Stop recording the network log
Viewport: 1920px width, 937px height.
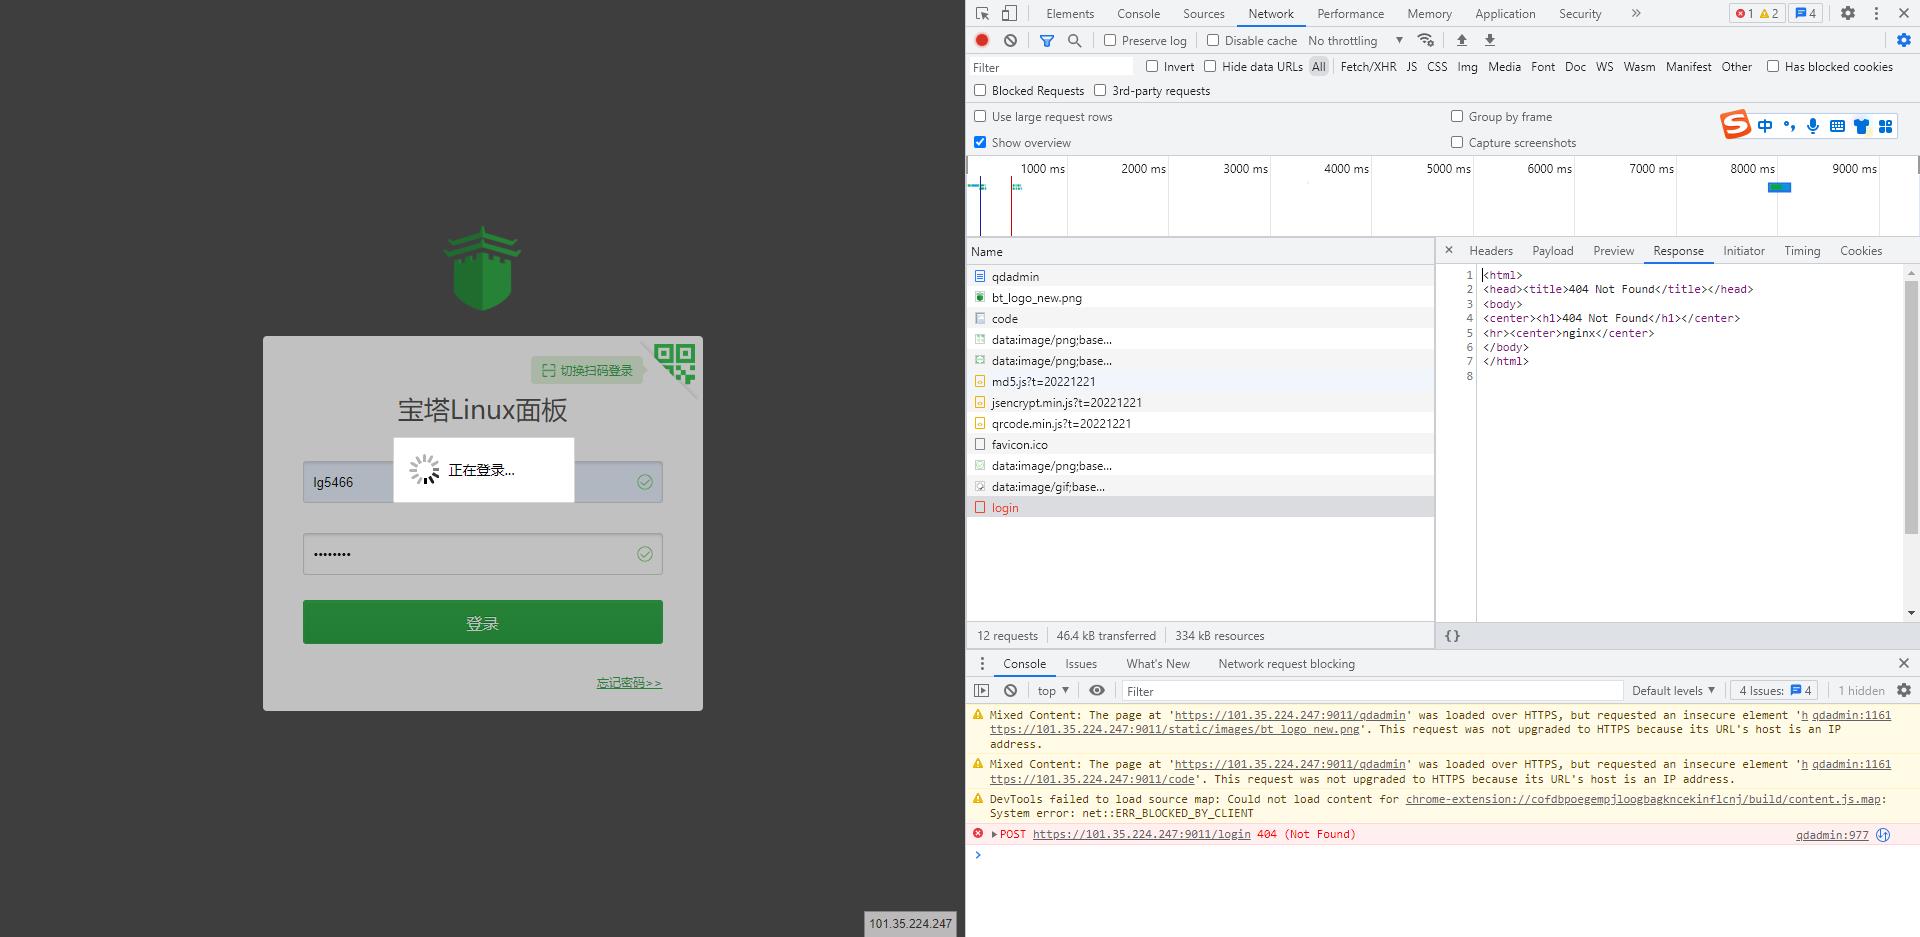pos(982,40)
